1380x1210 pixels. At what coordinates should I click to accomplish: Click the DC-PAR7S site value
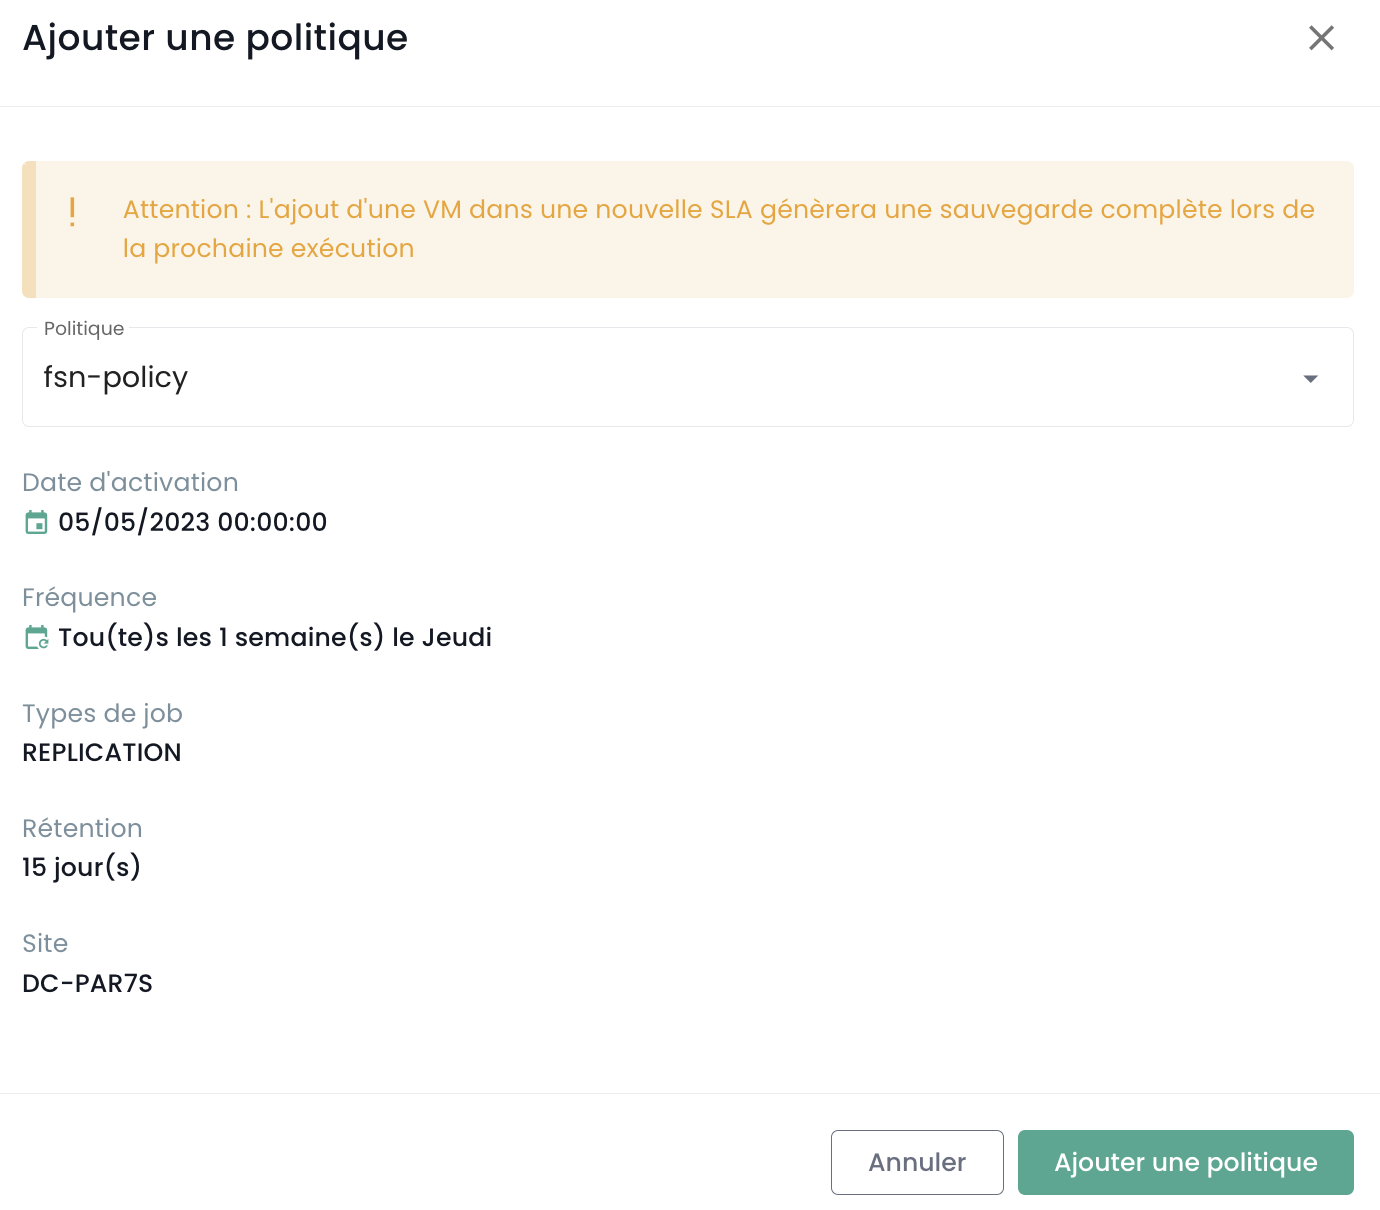(87, 983)
